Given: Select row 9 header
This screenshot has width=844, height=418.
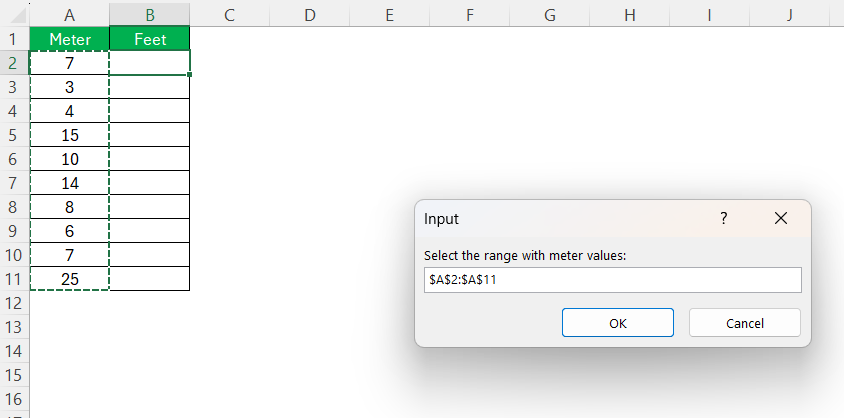Looking at the screenshot, I should click(x=15, y=231).
